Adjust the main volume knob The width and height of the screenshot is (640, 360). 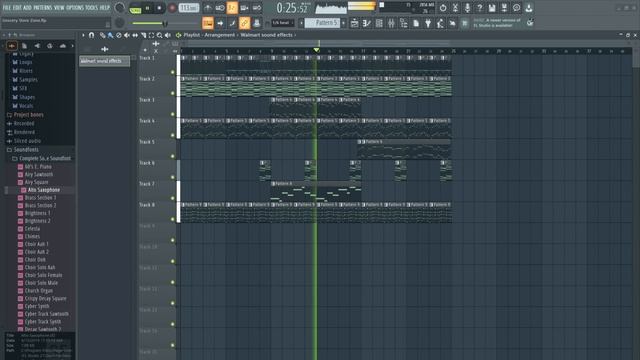pos(120,8)
